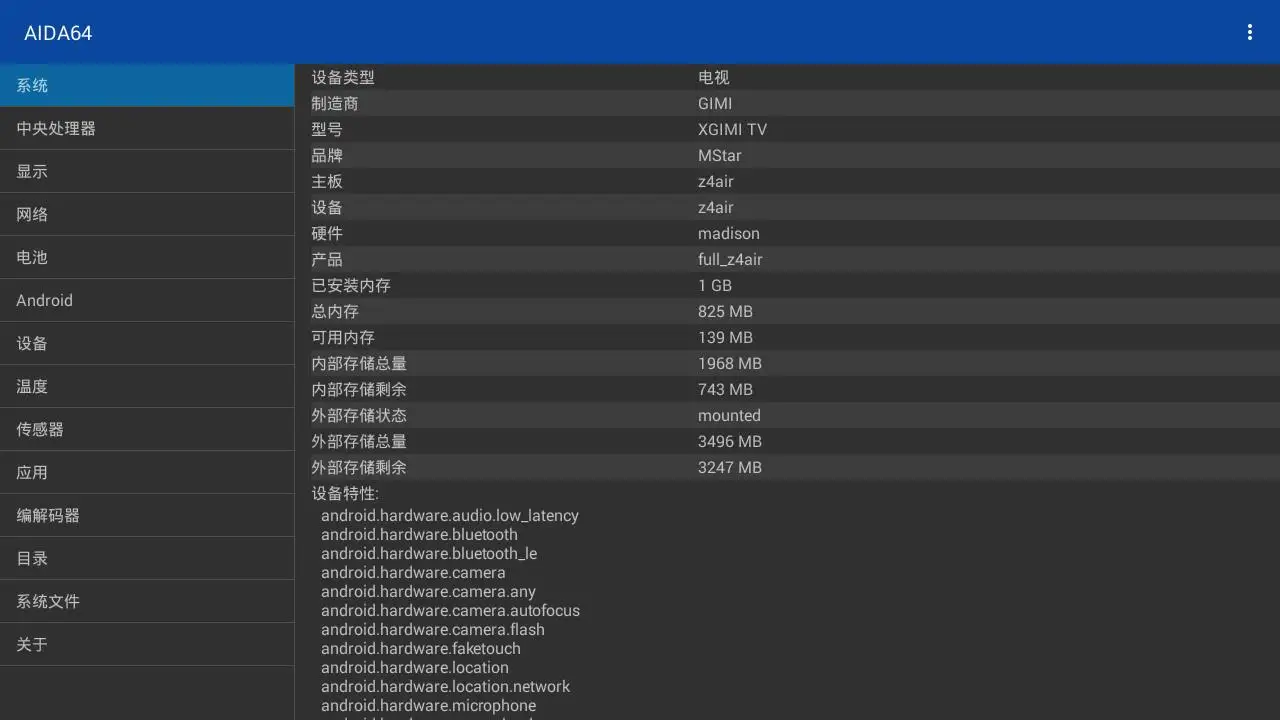The image size is (1280, 720).
Task: Click the AIDA64 app title
Action: tap(58, 33)
